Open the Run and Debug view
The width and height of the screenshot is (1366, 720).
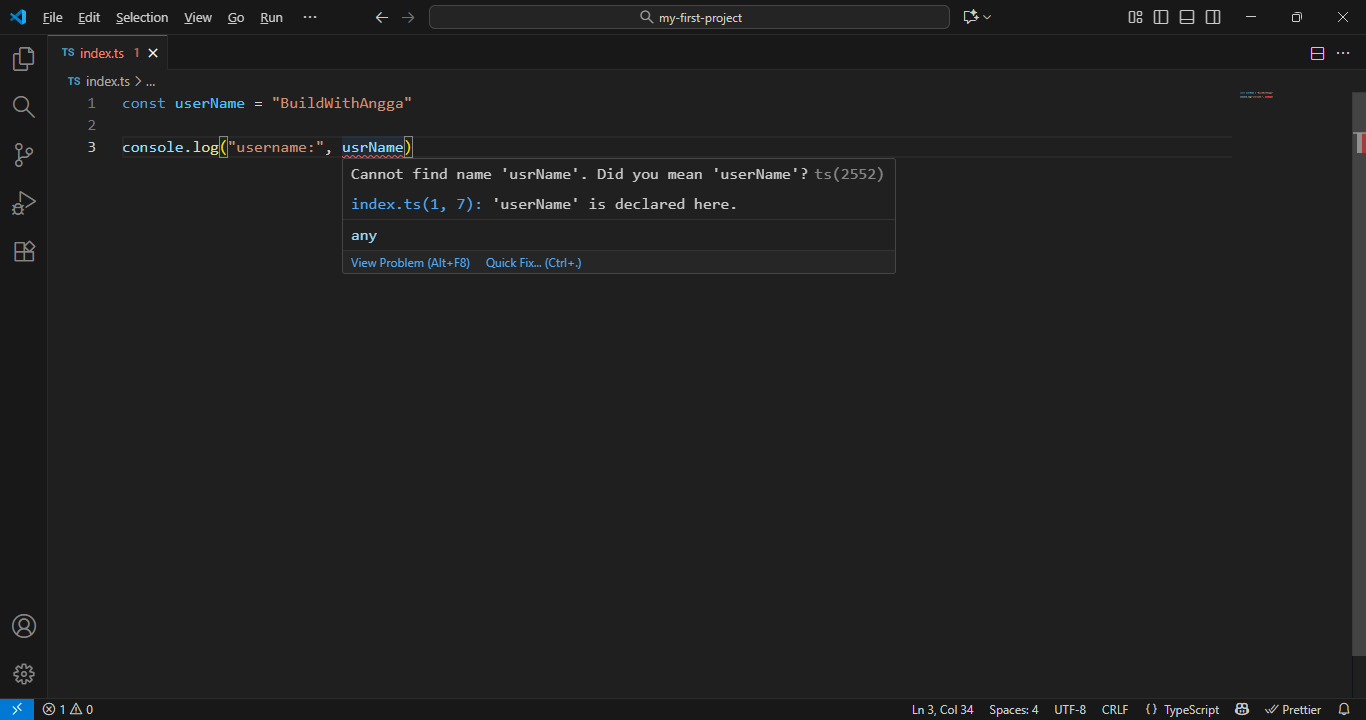pyautogui.click(x=23, y=203)
